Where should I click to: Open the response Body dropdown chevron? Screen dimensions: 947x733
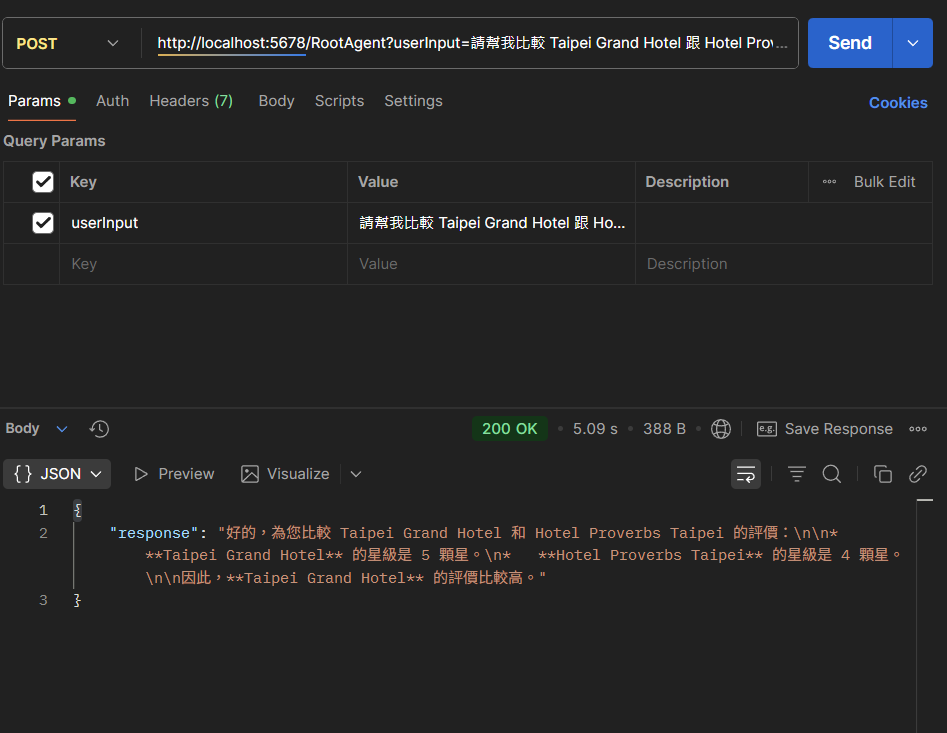point(62,429)
